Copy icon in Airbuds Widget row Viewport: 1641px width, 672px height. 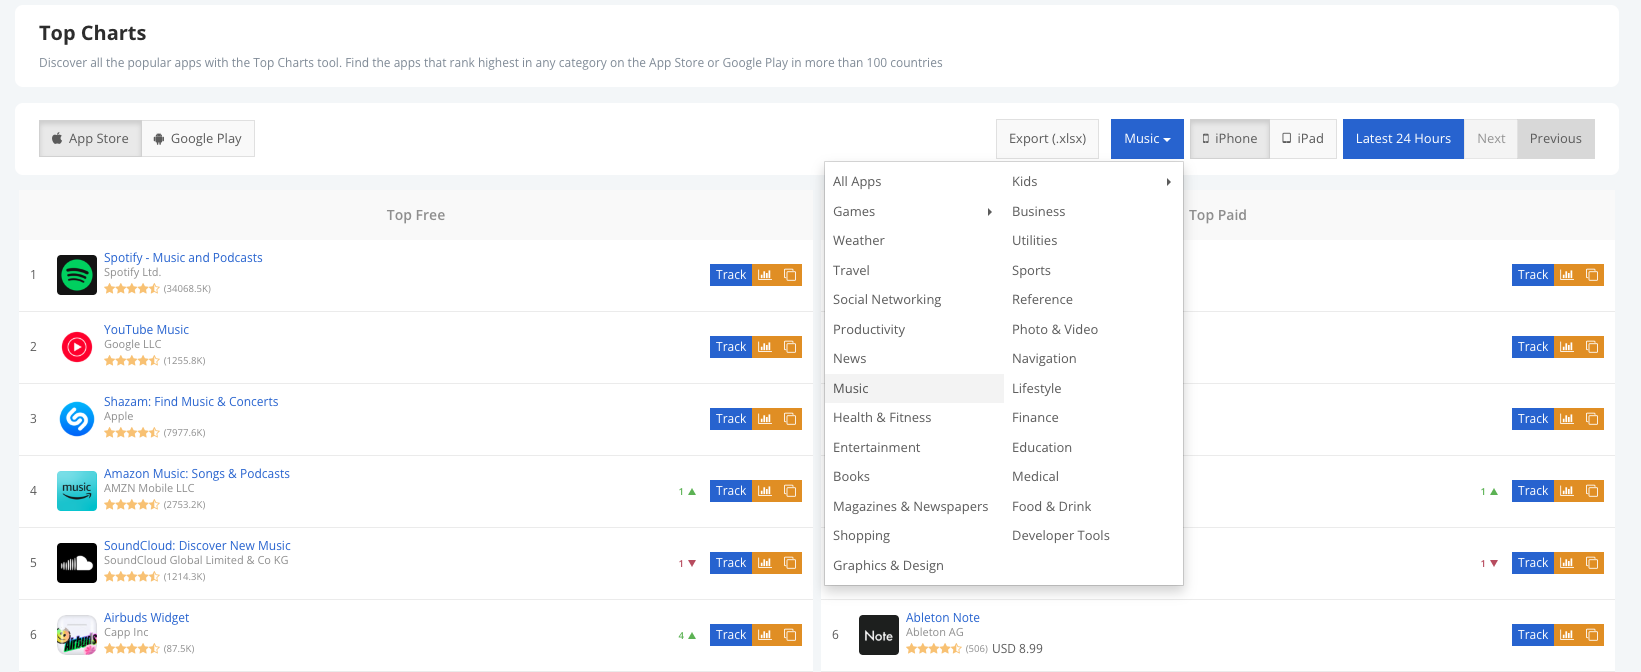(790, 635)
